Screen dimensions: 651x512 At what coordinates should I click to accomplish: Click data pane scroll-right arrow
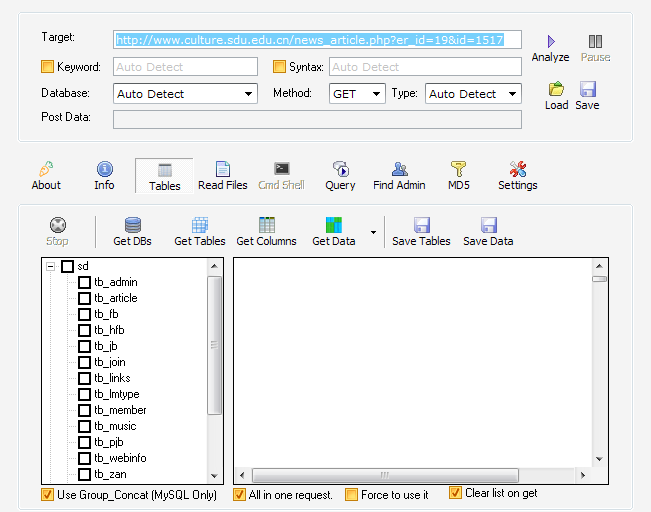click(x=583, y=475)
